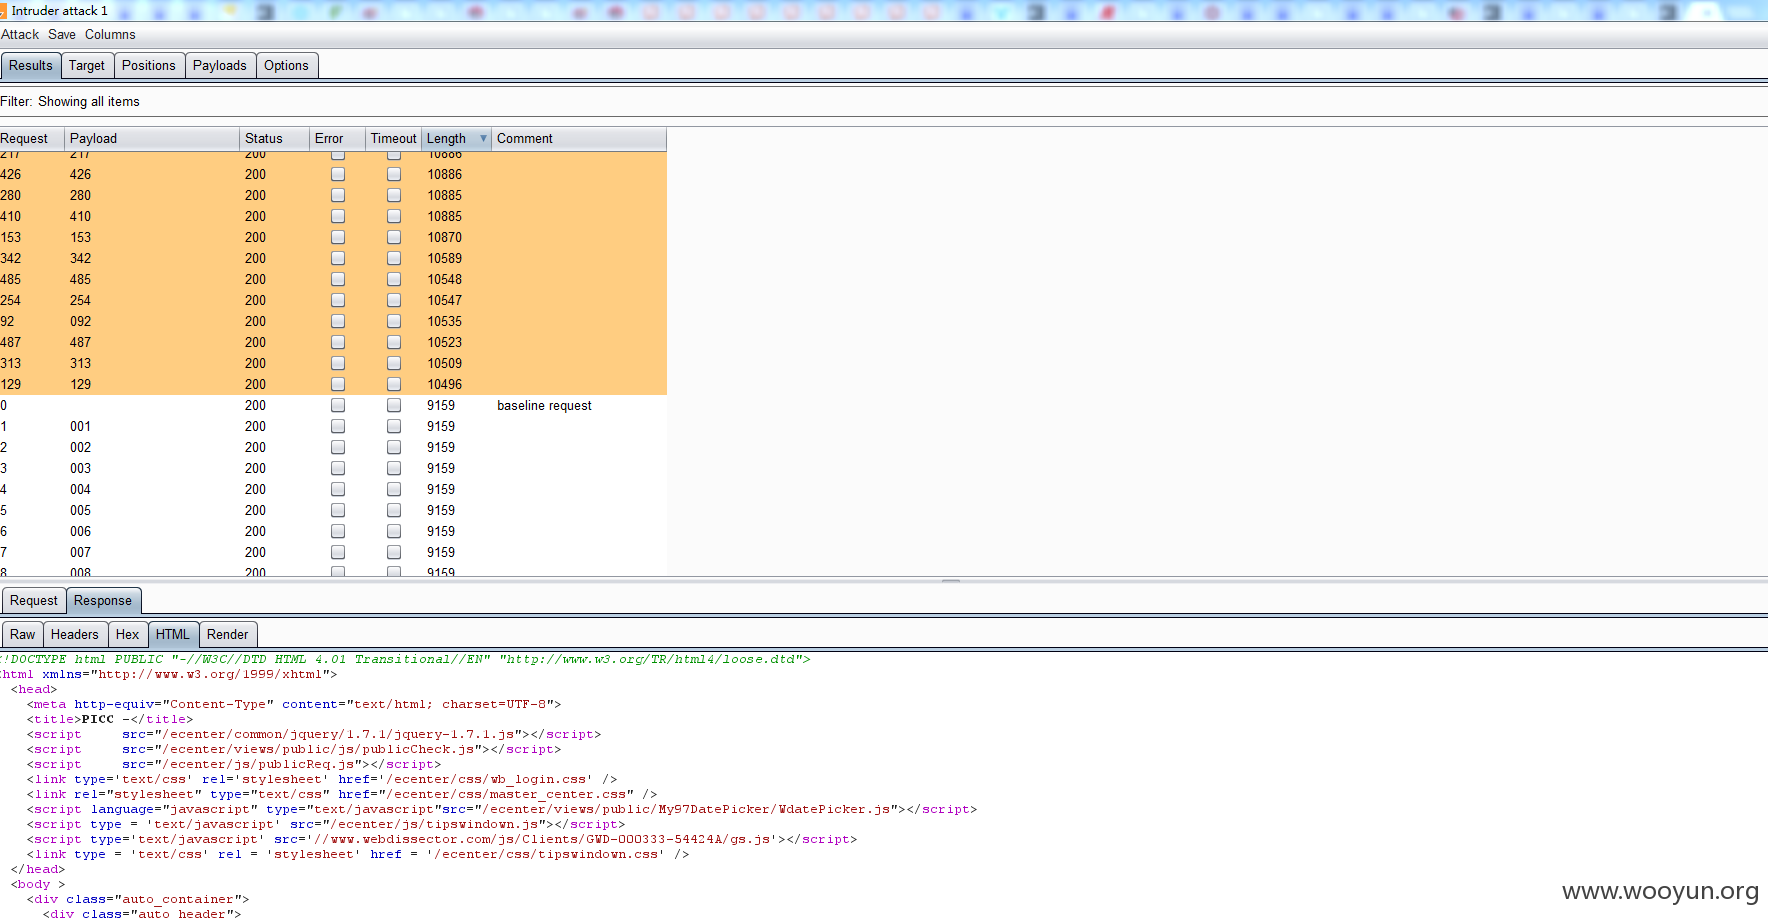Image resolution: width=1768 pixels, height=920 pixels.
Task: Switch to the Options tab
Action: pyautogui.click(x=286, y=66)
